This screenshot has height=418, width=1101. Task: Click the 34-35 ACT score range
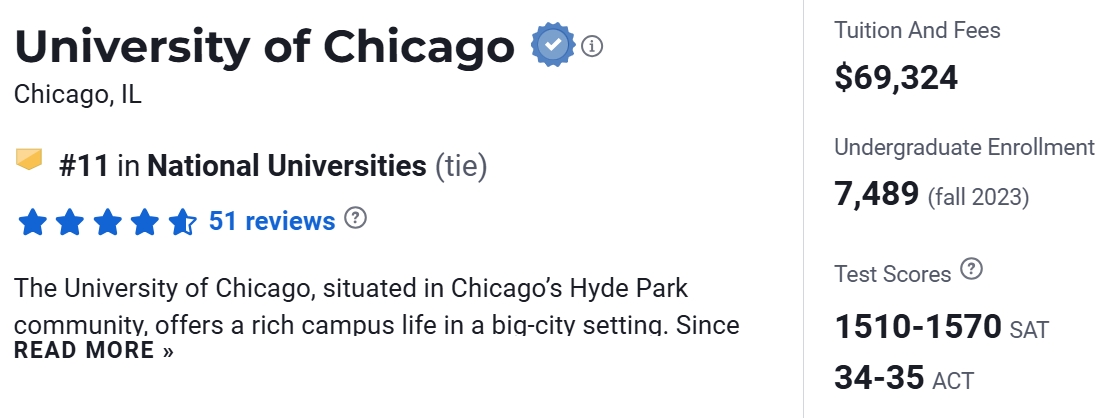(x=878, y=379)
